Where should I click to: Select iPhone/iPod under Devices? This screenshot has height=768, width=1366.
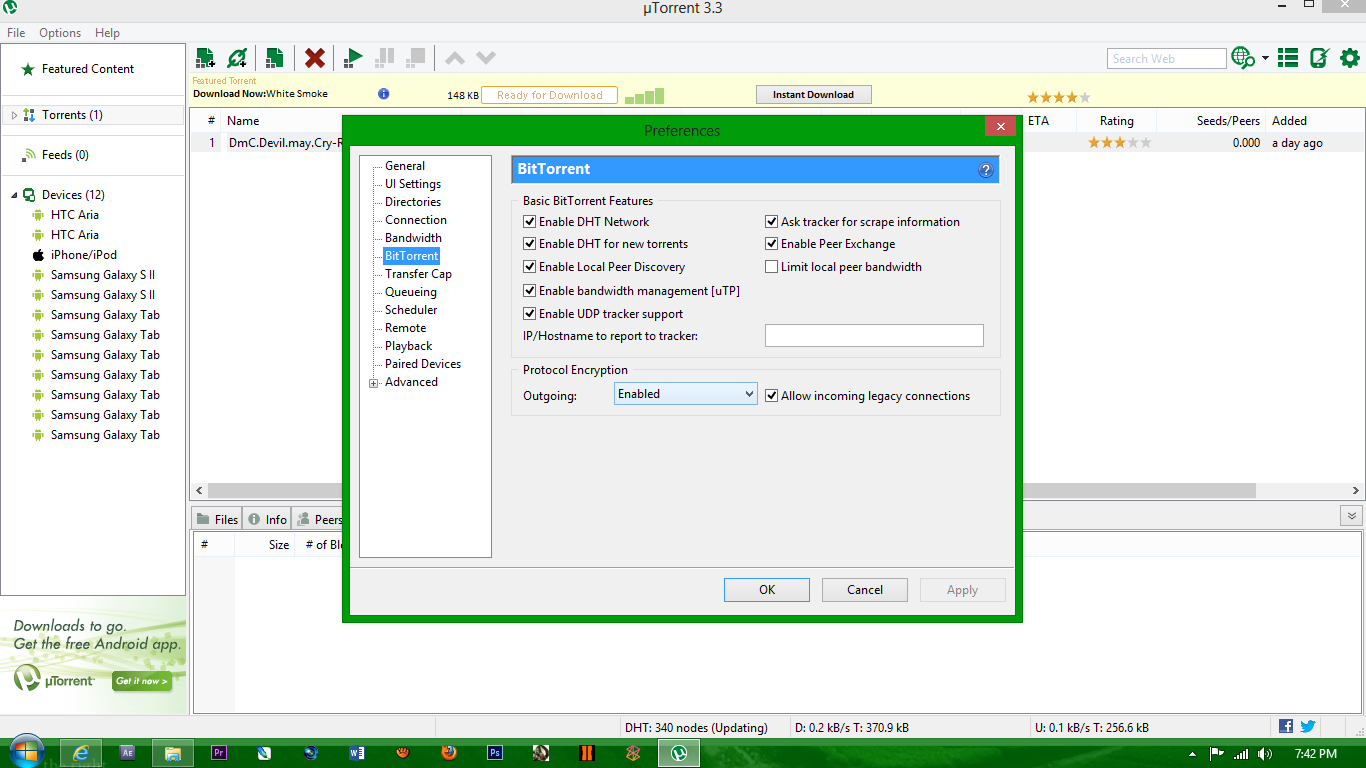coord(84,255)
